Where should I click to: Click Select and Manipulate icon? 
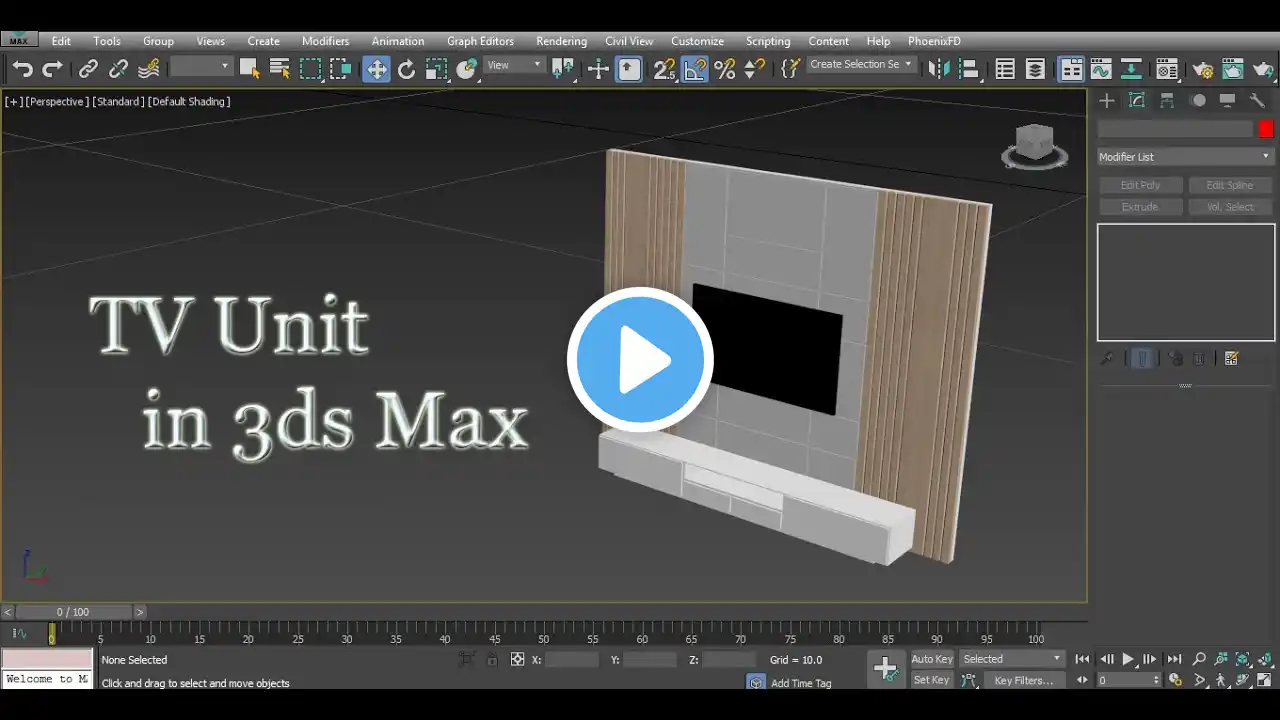point(598,69)
